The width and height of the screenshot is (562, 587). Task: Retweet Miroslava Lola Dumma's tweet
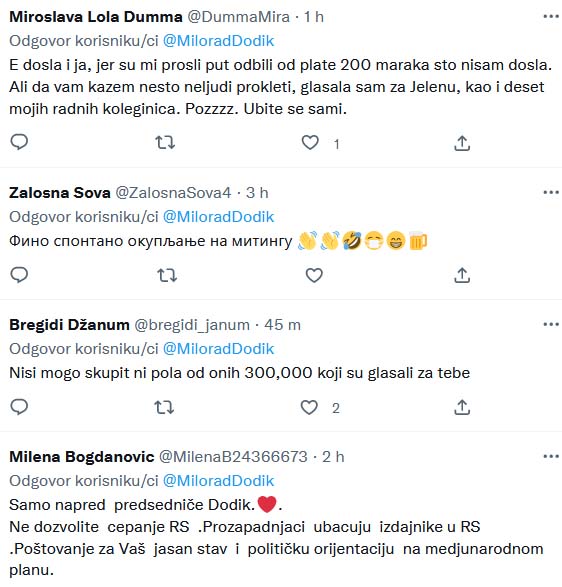pos(165,143)
